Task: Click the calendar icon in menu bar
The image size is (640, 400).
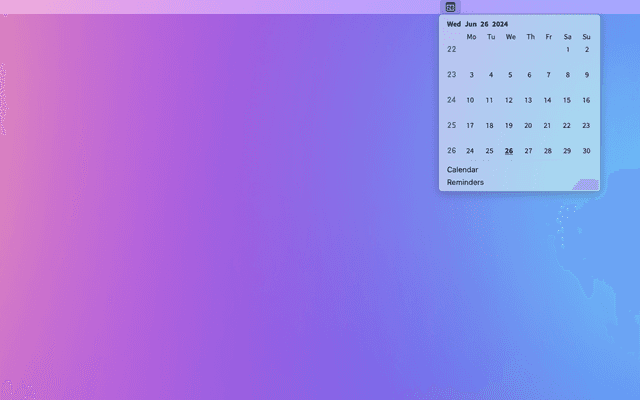Action: [x=450, y=7]
